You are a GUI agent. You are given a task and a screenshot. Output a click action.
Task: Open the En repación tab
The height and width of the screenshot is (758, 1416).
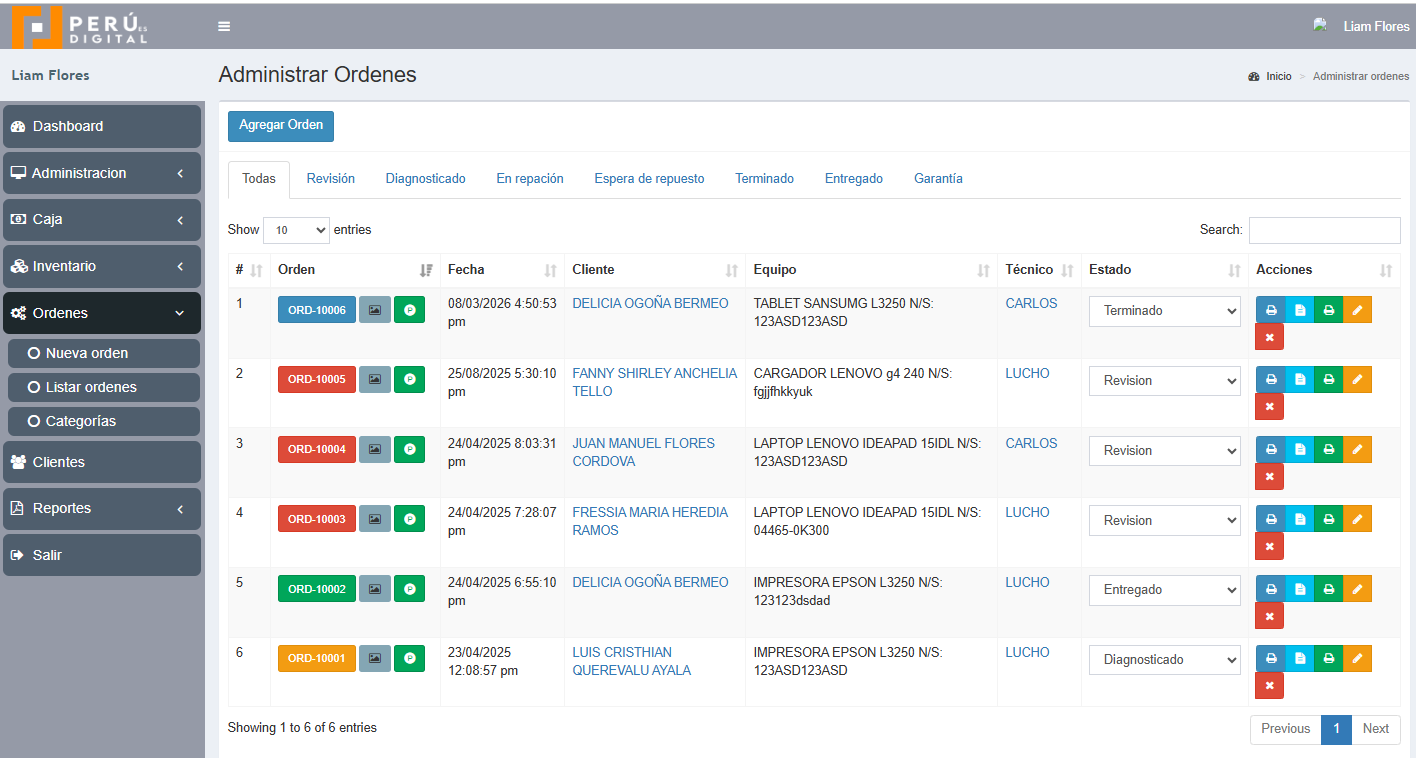click(x=530, y=179)
